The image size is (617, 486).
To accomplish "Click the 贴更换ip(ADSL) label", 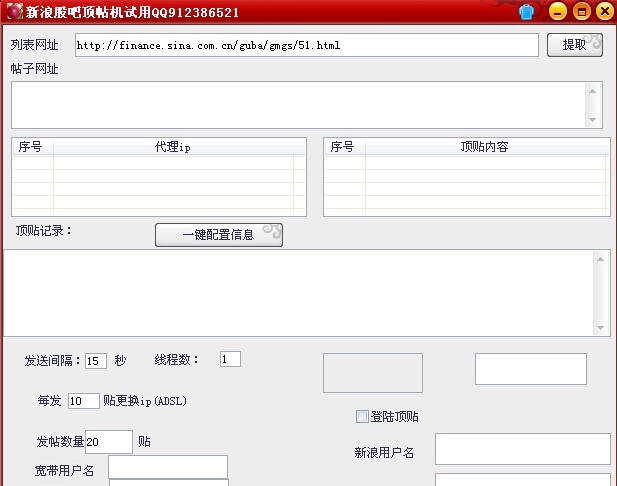I will 145,401.
